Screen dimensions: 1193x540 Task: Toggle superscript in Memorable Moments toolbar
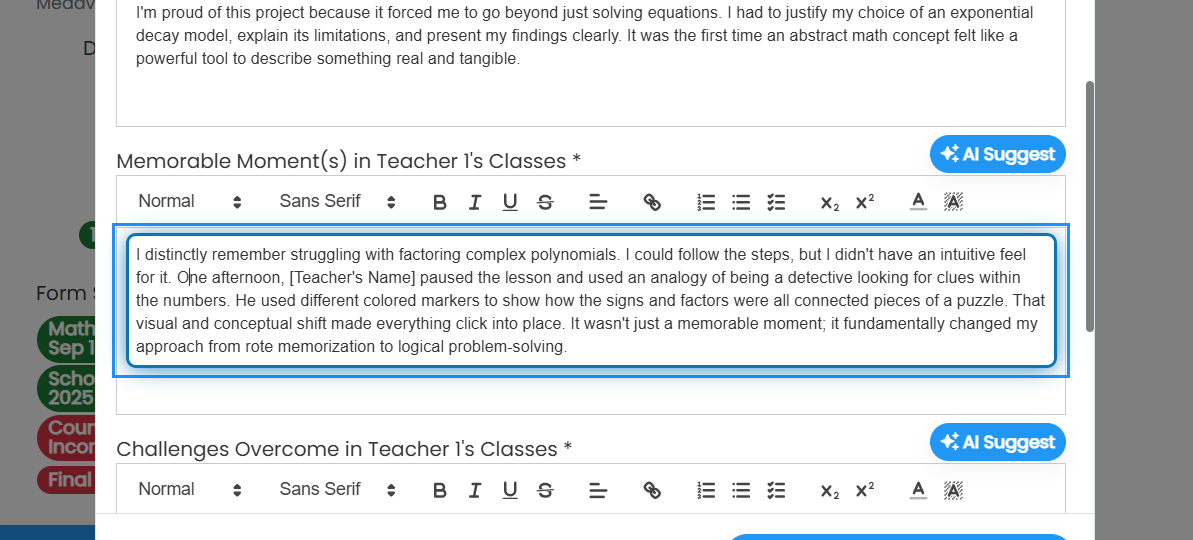tap(865, 202)
